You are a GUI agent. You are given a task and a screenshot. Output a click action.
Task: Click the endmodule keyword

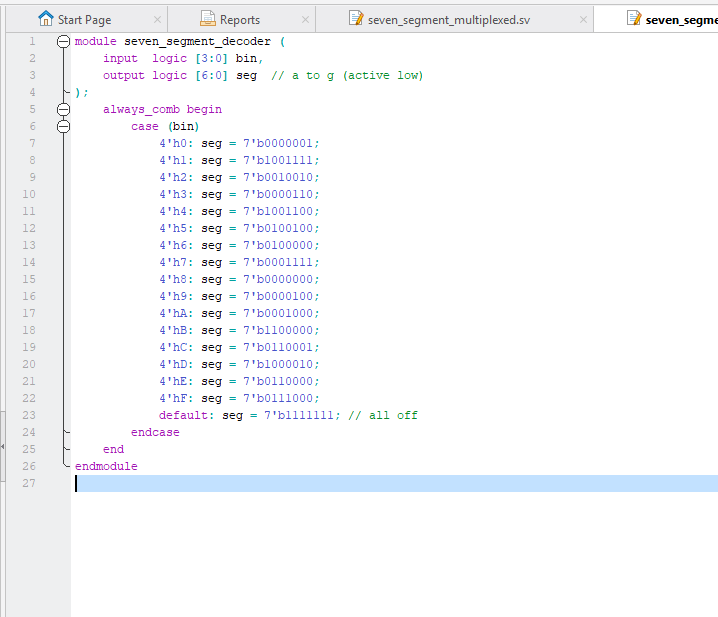click(106, 467)
